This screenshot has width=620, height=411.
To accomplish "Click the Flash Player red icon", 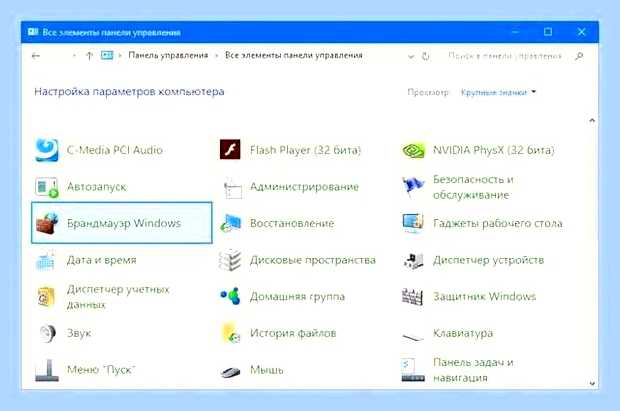I will 230,150.
